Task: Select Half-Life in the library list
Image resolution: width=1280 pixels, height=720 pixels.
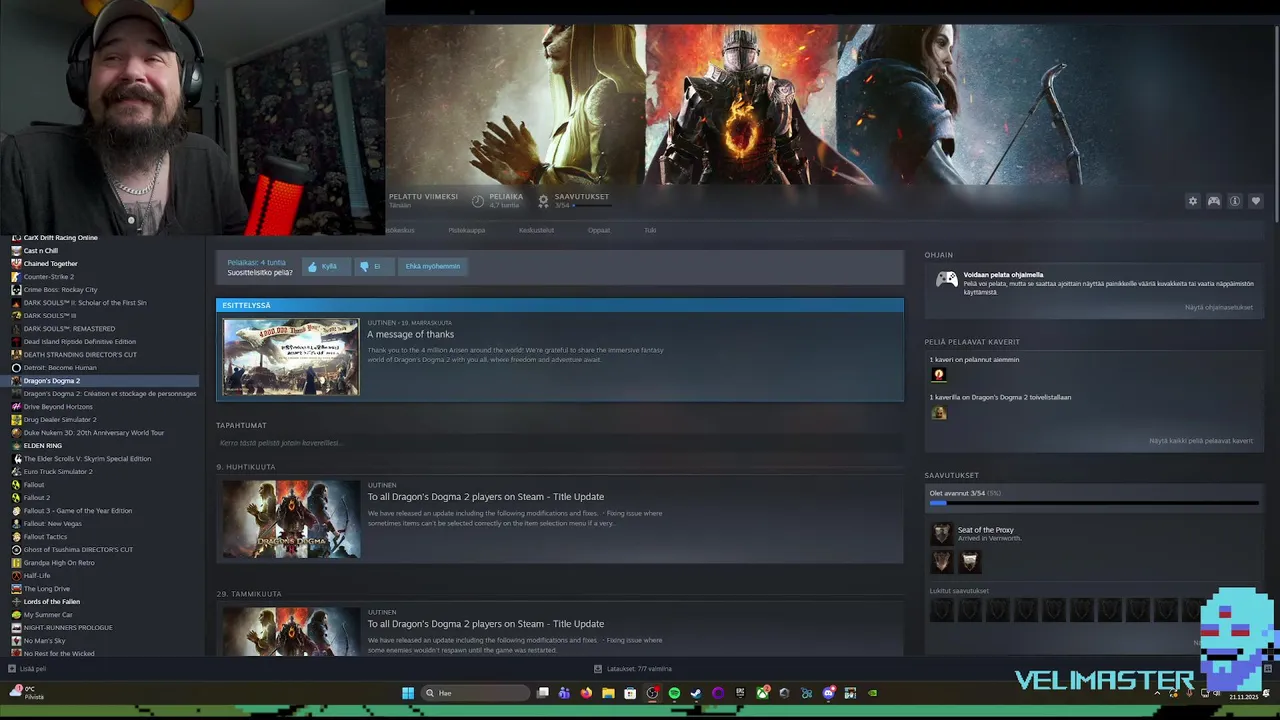Action: coord(36,576)
